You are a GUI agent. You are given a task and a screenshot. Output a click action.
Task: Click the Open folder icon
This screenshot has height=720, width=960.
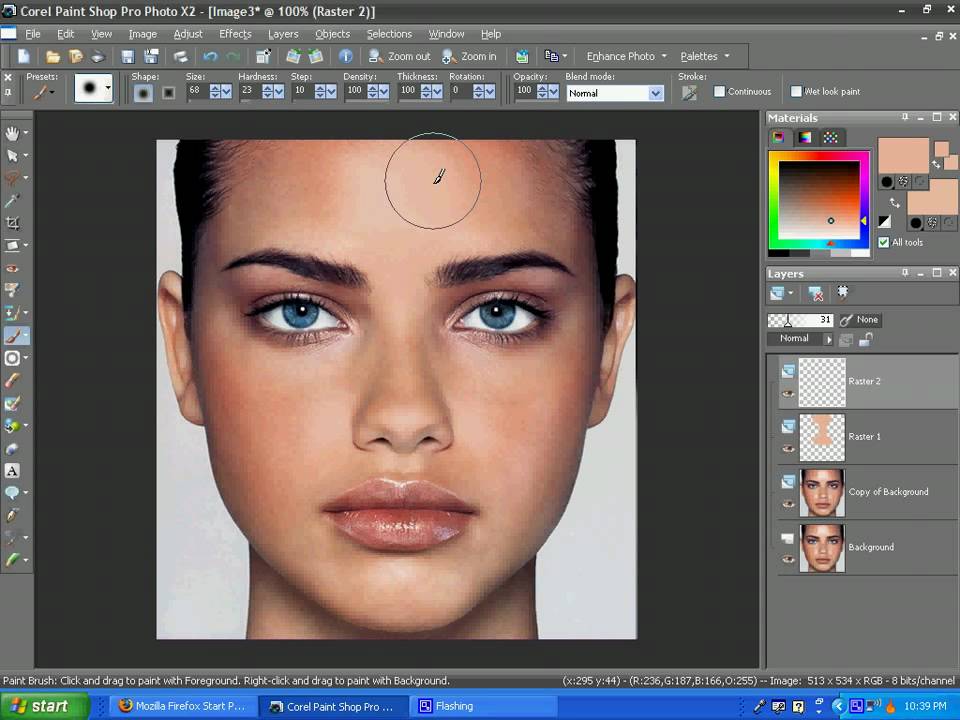click(53, 56)
